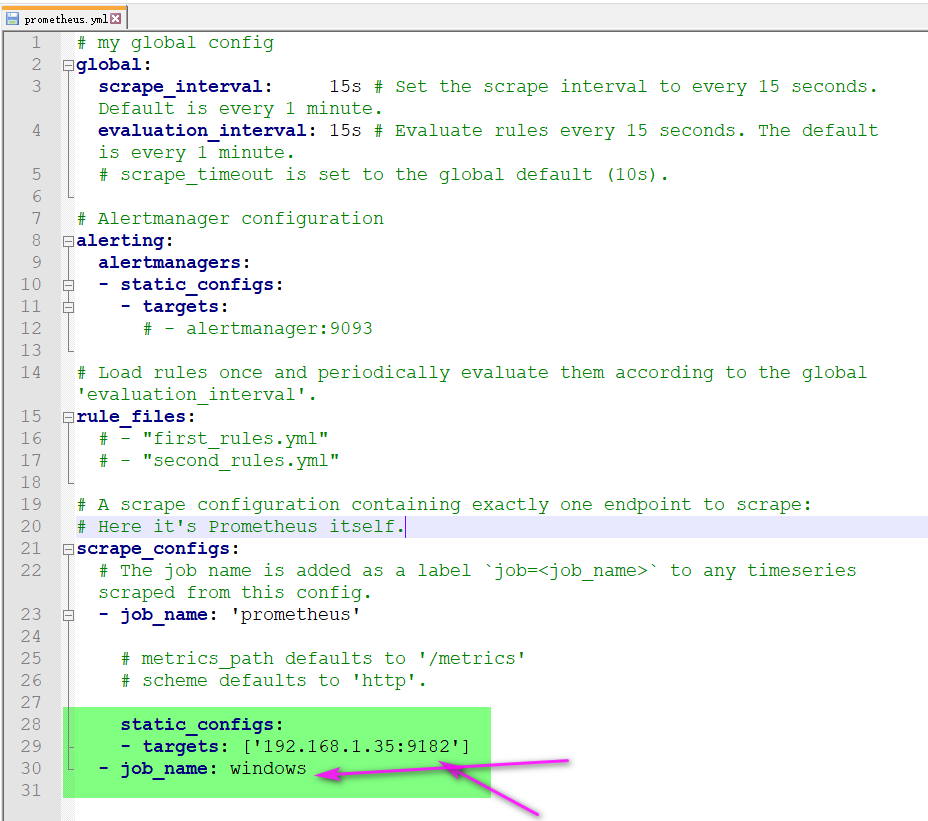928x821 pixels.
Task: Collapse the static_configs fold marker on line 10
Action: coord(69,285)
